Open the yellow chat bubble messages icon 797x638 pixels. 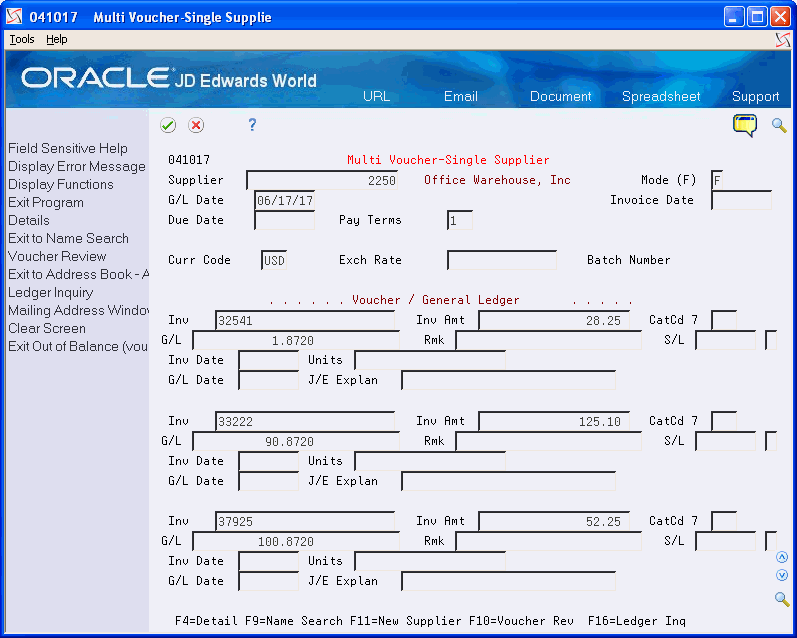click(x=745, y=126)
